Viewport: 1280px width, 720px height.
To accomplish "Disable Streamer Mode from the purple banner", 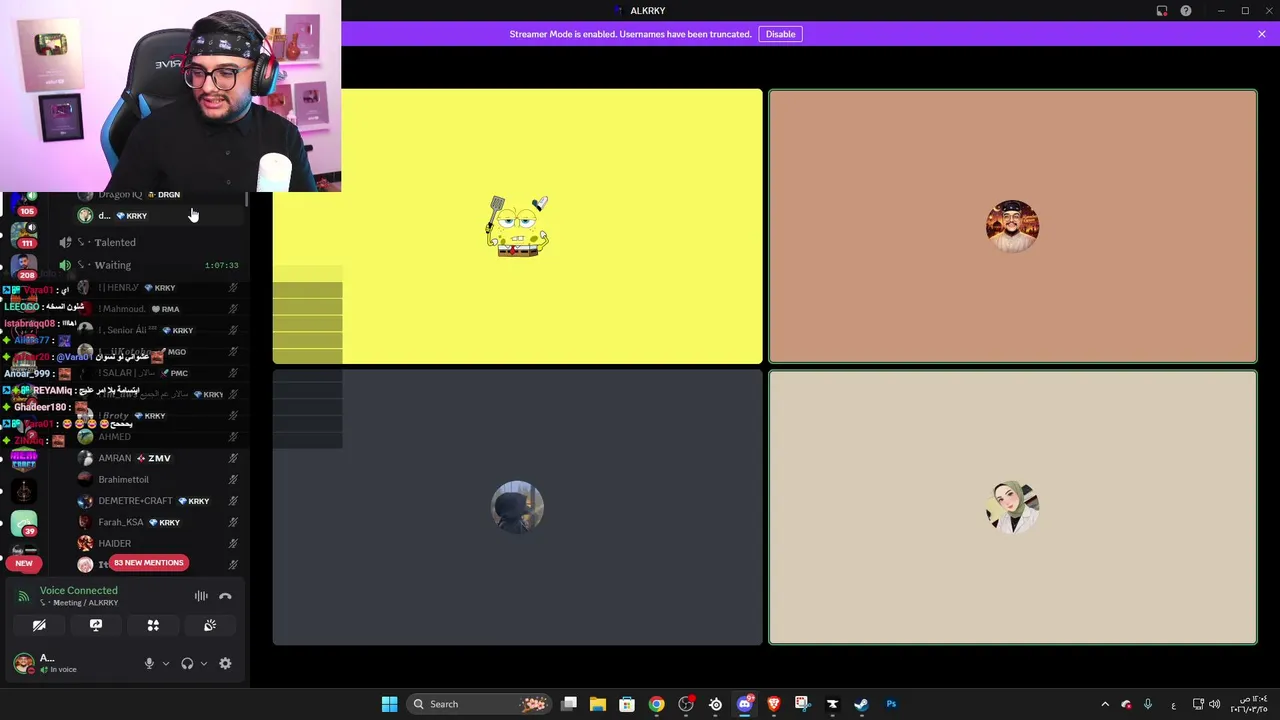I will pos(780,34).
